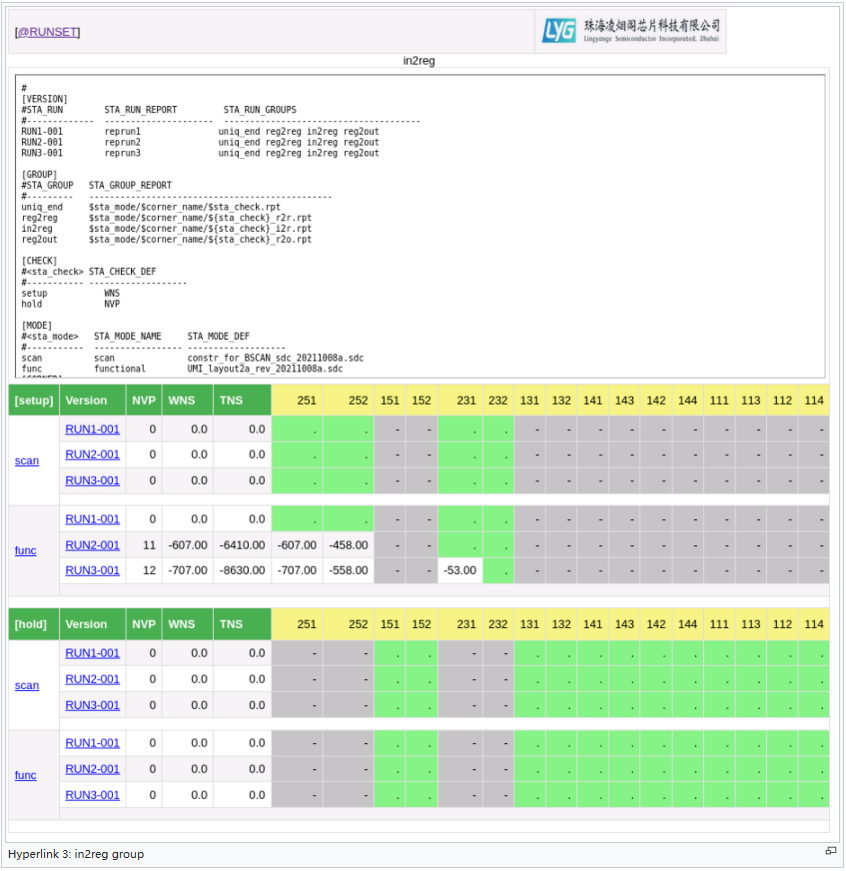The image size is (846, 871).
Task: Click the enlarge icon beside the caption
Action: pos(830,851)
